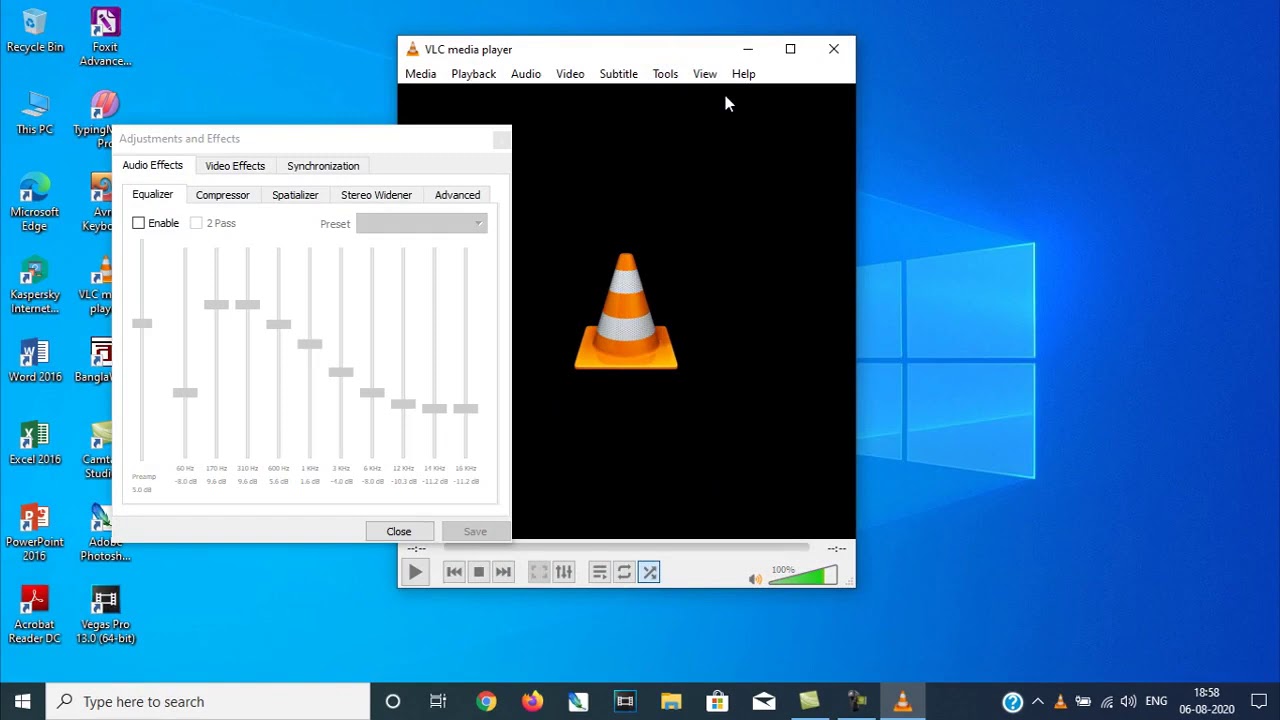Toggle fullscreen video icon in VLC
The height and width of the screenshot is (720, 1280).
click(539, 572)
